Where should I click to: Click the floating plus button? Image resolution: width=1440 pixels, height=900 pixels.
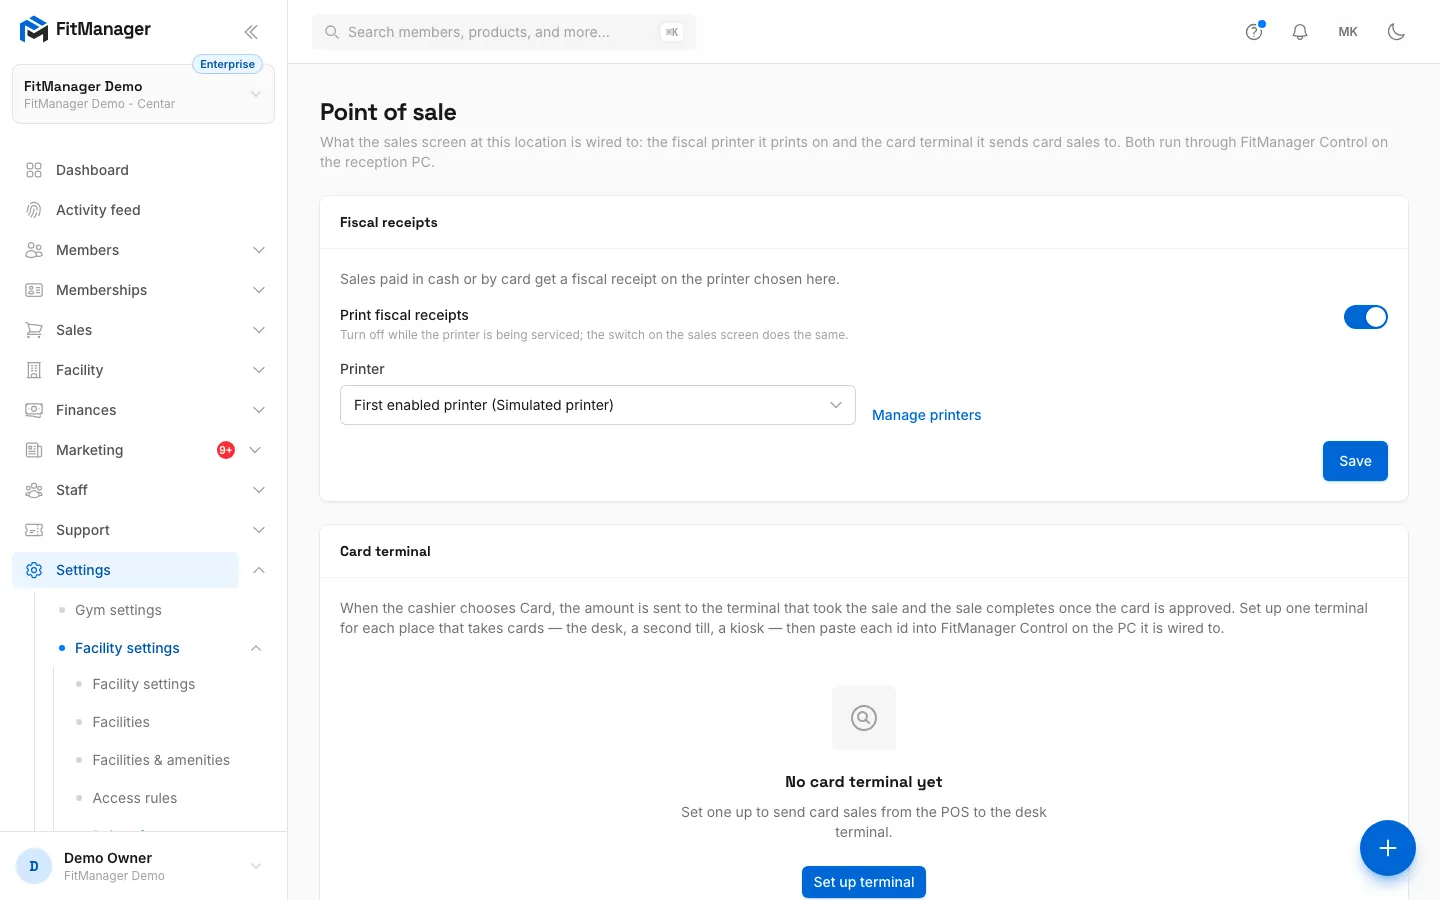click(1388, 848)
